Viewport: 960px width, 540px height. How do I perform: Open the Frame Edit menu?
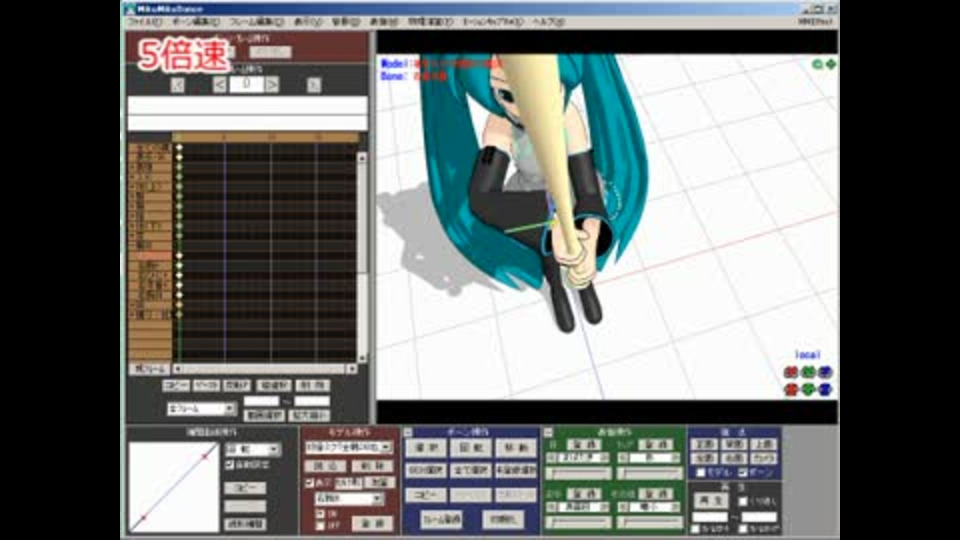256,21
